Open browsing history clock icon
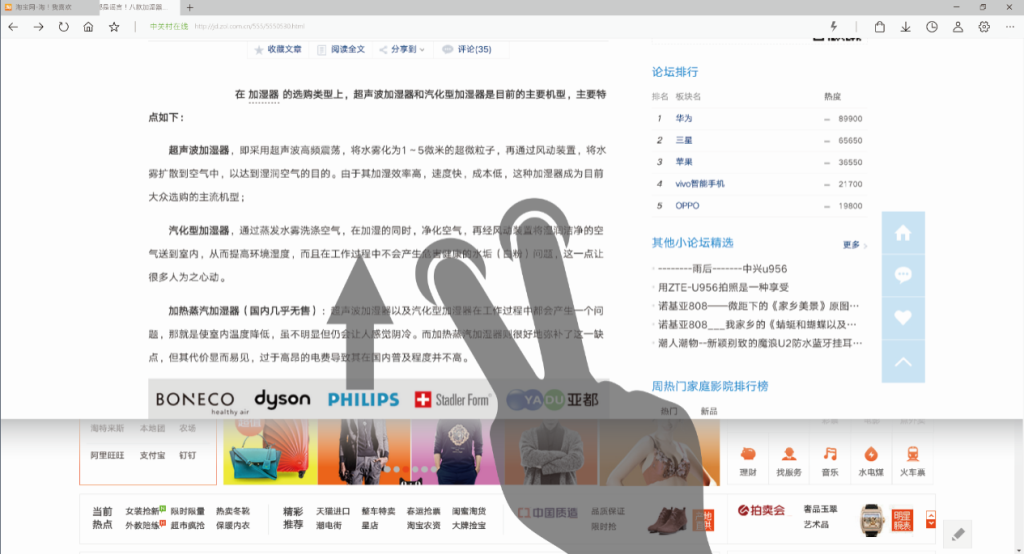This screenshot has width=1024, height=554. [932, 27]
